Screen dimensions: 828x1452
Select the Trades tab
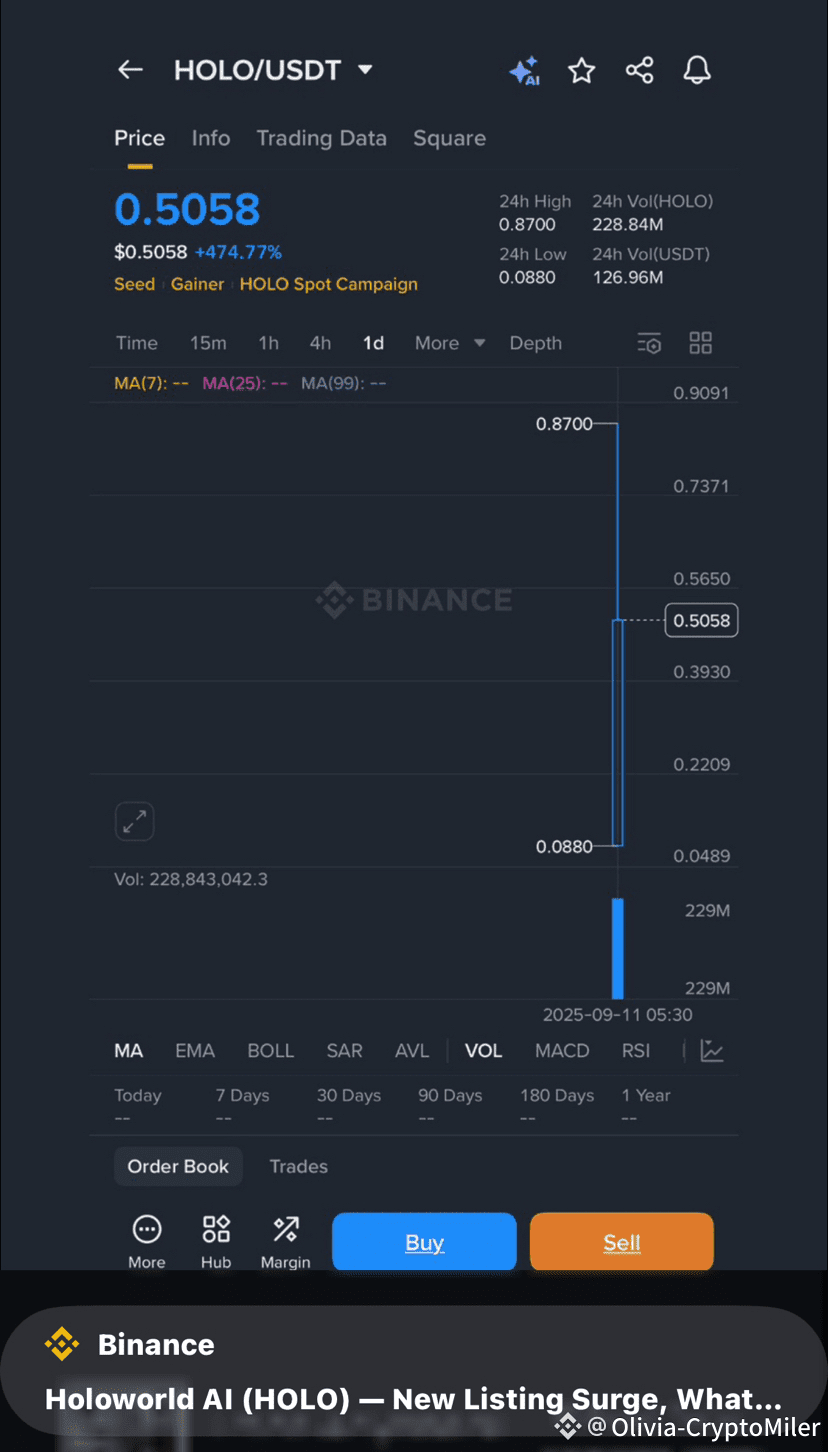coord(298,1166)
